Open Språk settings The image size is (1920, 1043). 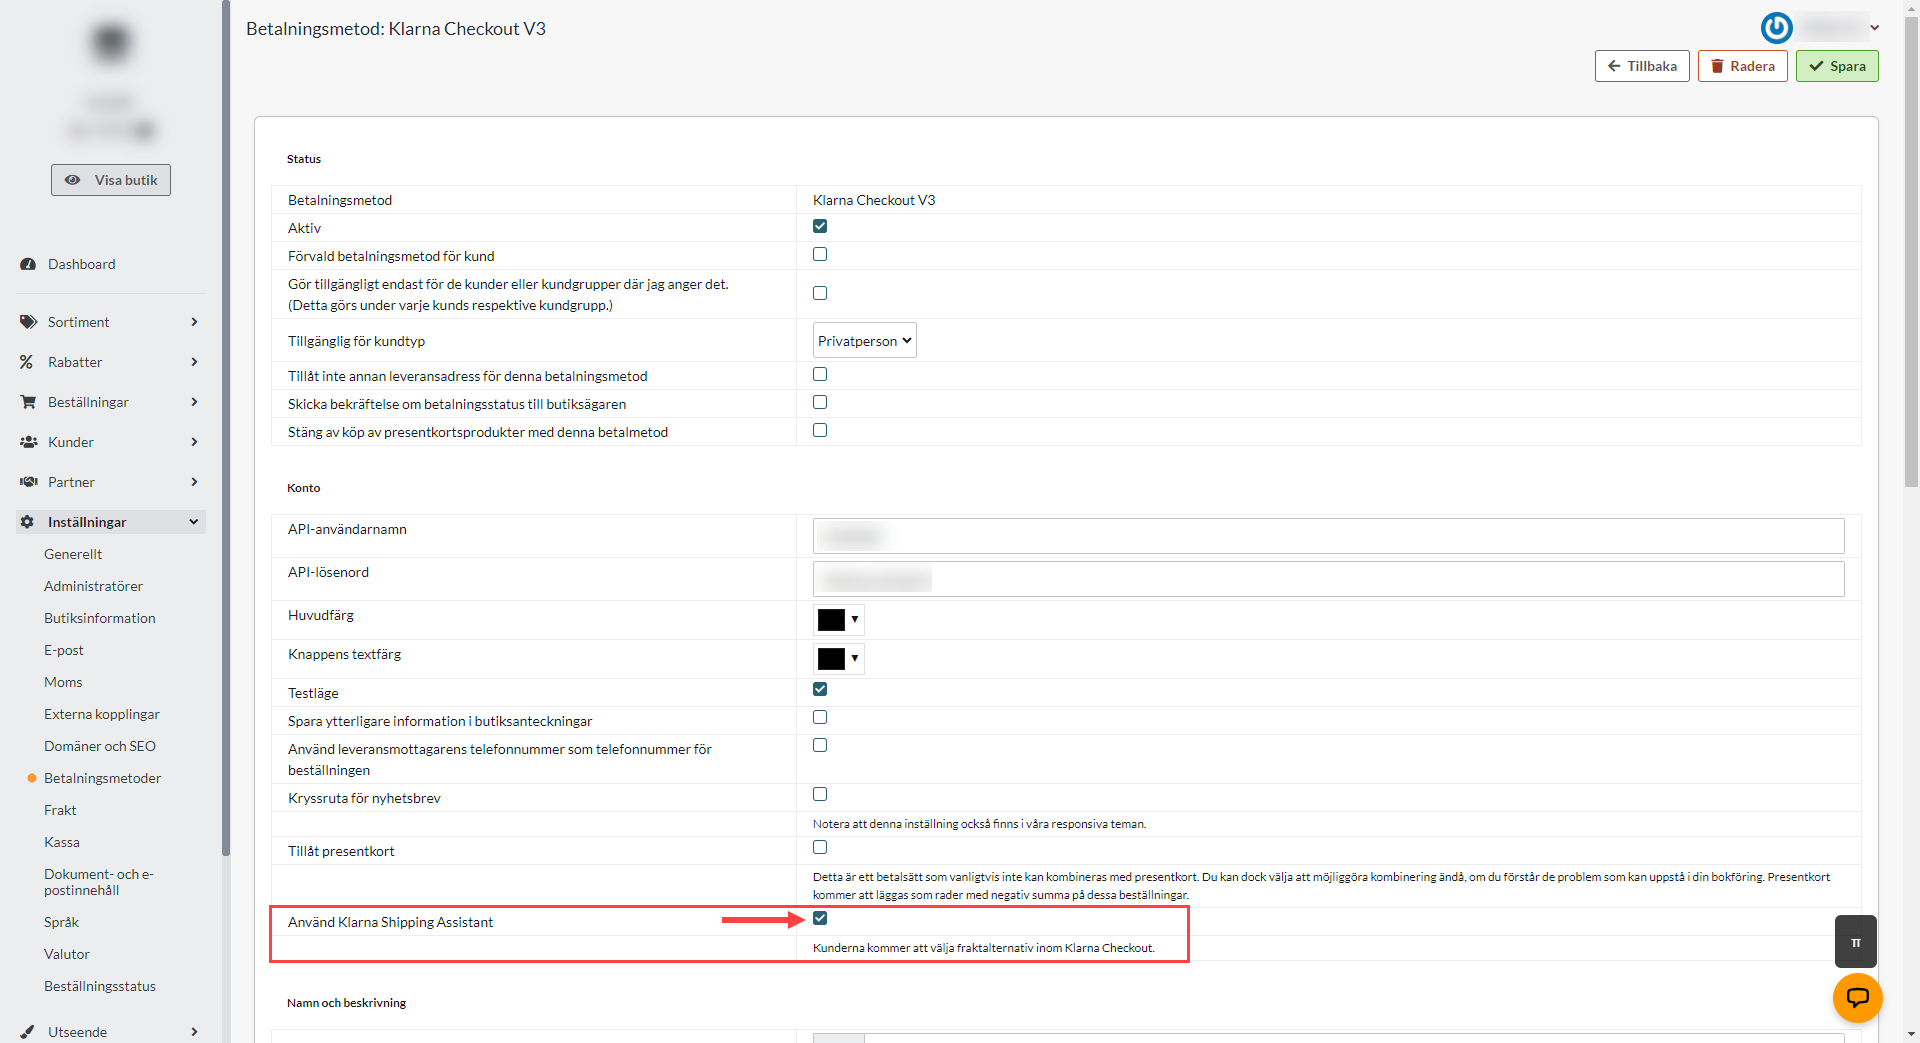61,922
